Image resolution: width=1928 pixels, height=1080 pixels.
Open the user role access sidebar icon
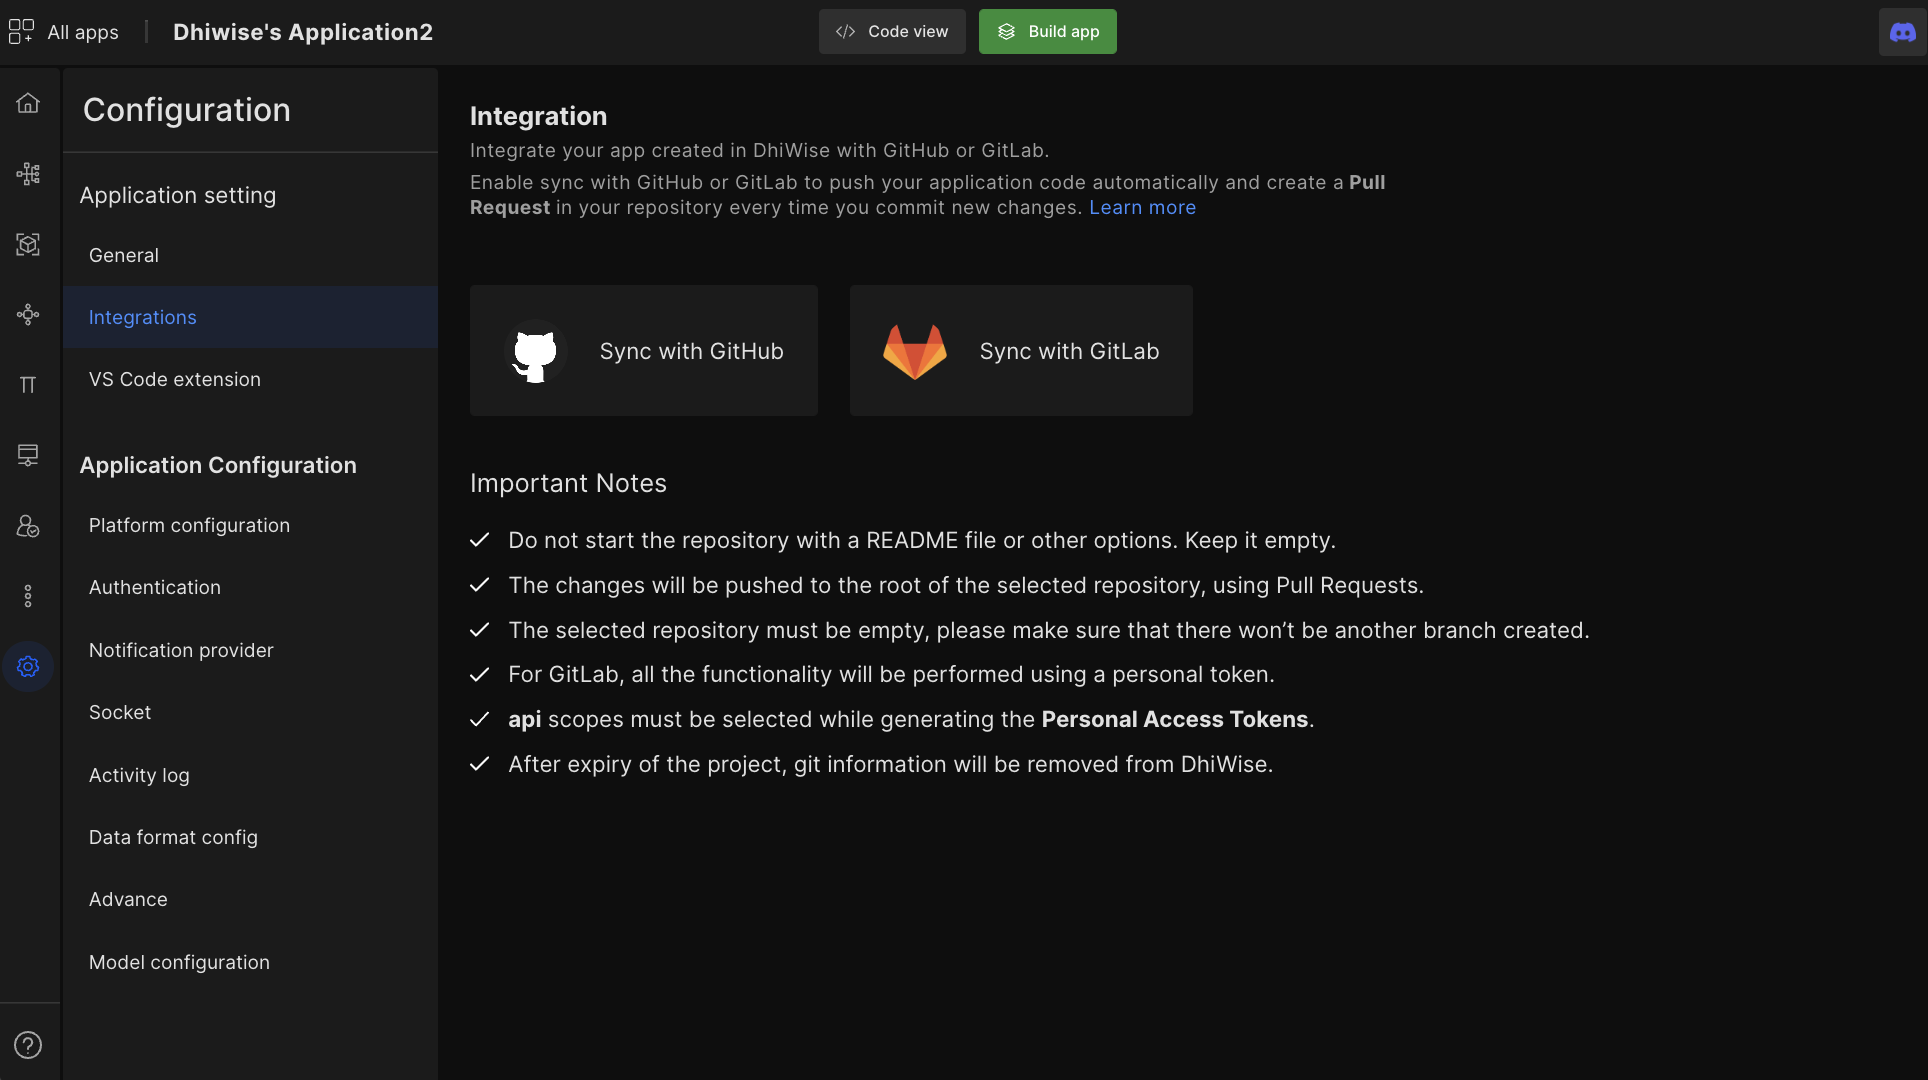[28, 526]
